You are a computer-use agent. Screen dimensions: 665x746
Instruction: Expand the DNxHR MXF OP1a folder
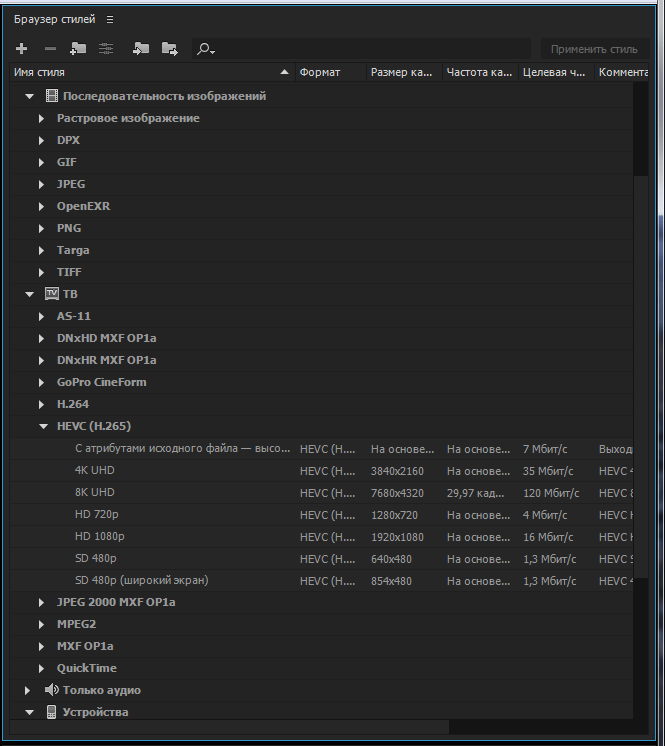click(x=41, y=360)
